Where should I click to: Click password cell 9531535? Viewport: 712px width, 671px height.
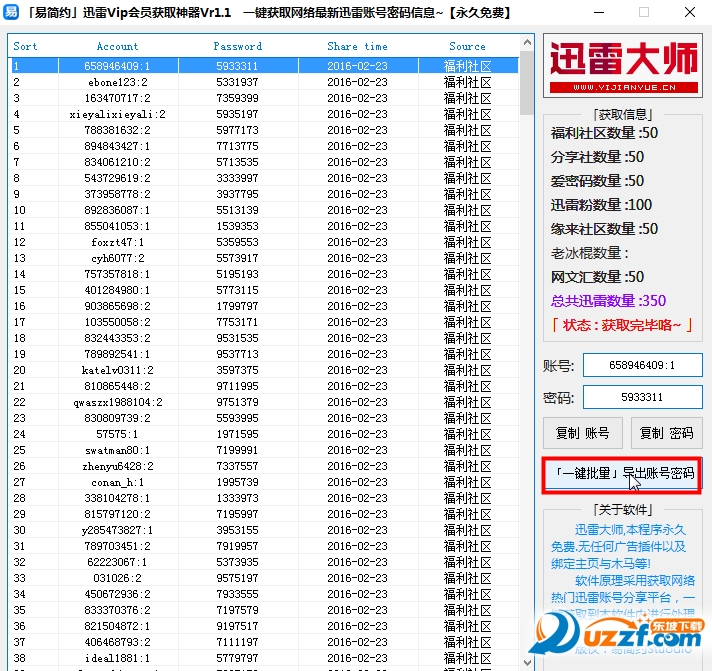tap(237, 338)
